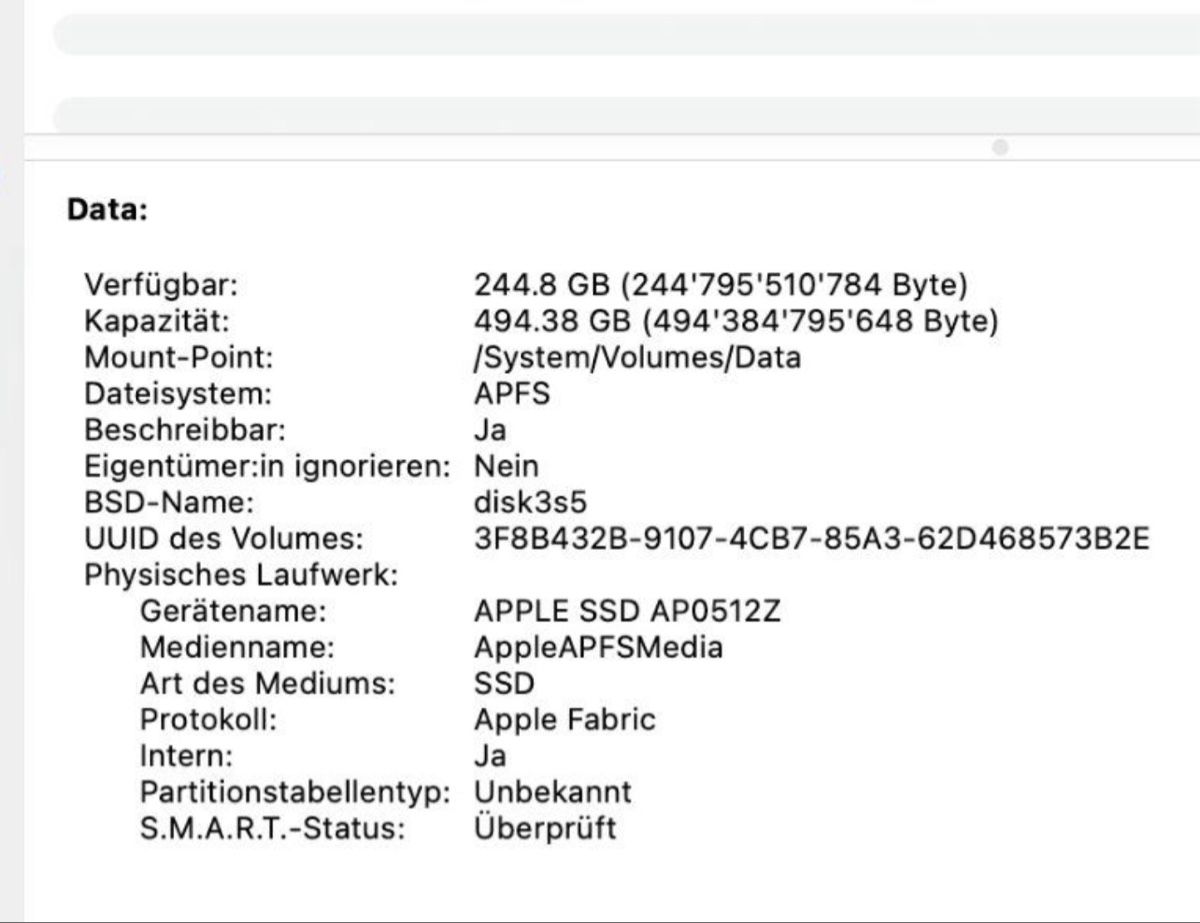Image resolution: width=1200 pixels, height=923 pixels.
Task: Select the 'Physisches Laufwerk:' label
Action: 242,576
